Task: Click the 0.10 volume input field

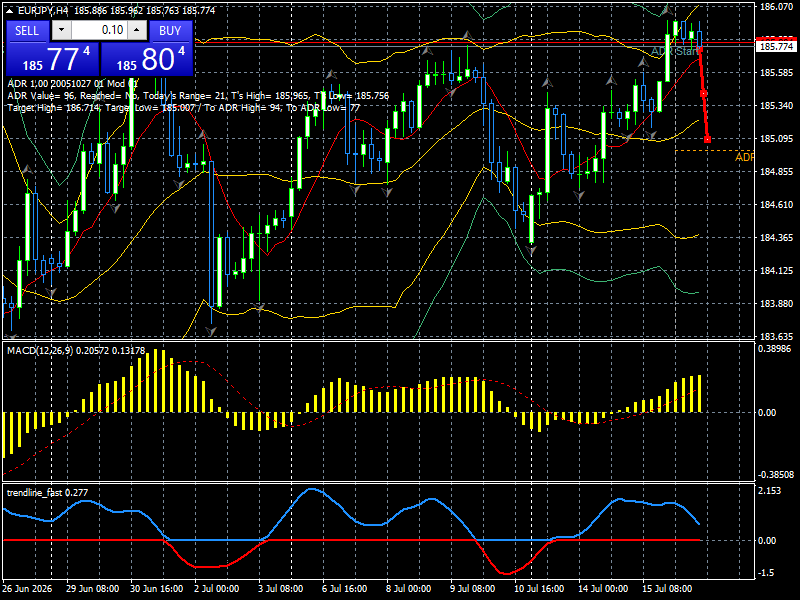Action: 99,30
